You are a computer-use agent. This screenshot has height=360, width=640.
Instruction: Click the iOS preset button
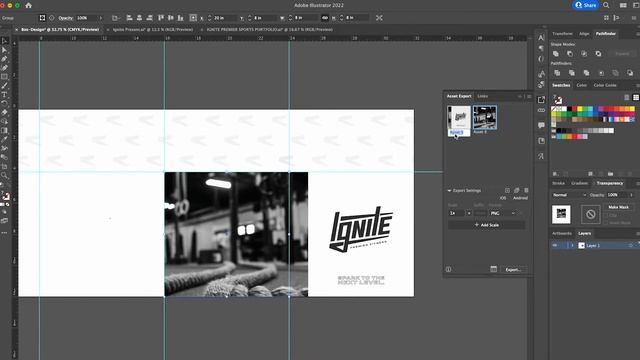(503, 198)
